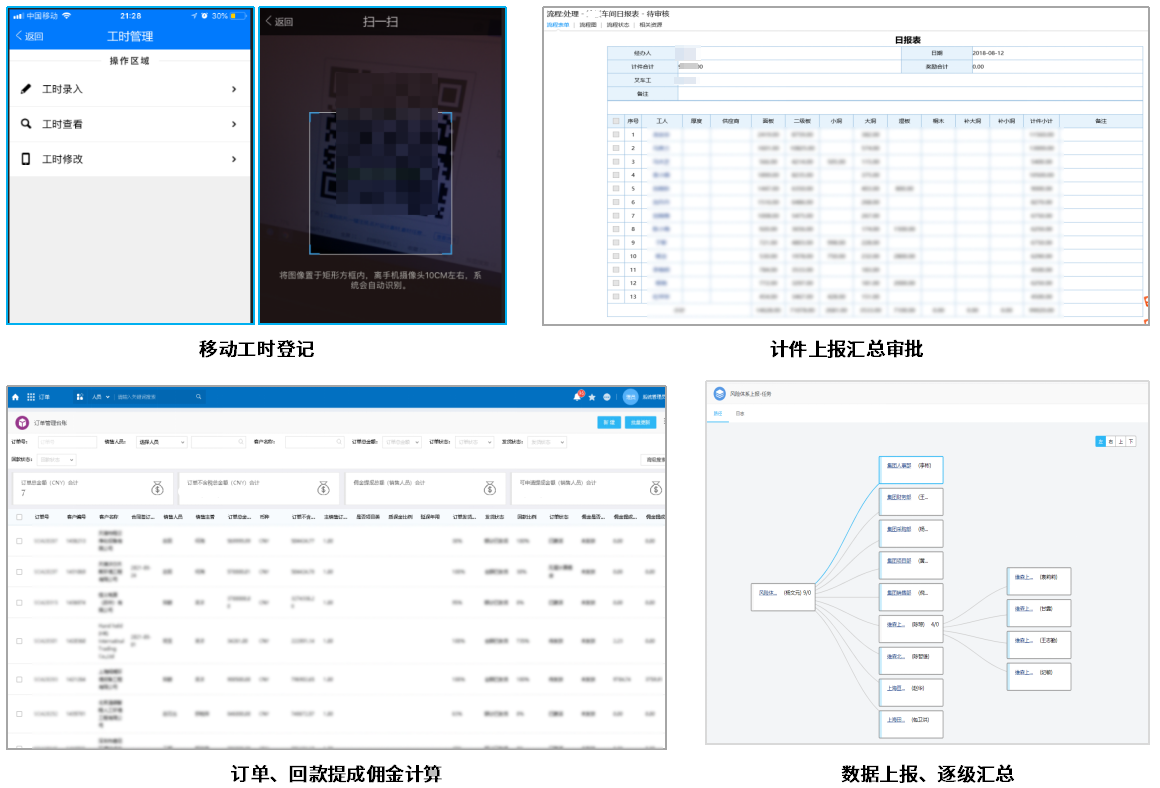Select the 上 layout direction button
The image size is (1160, 788).
click(1121, 441)
